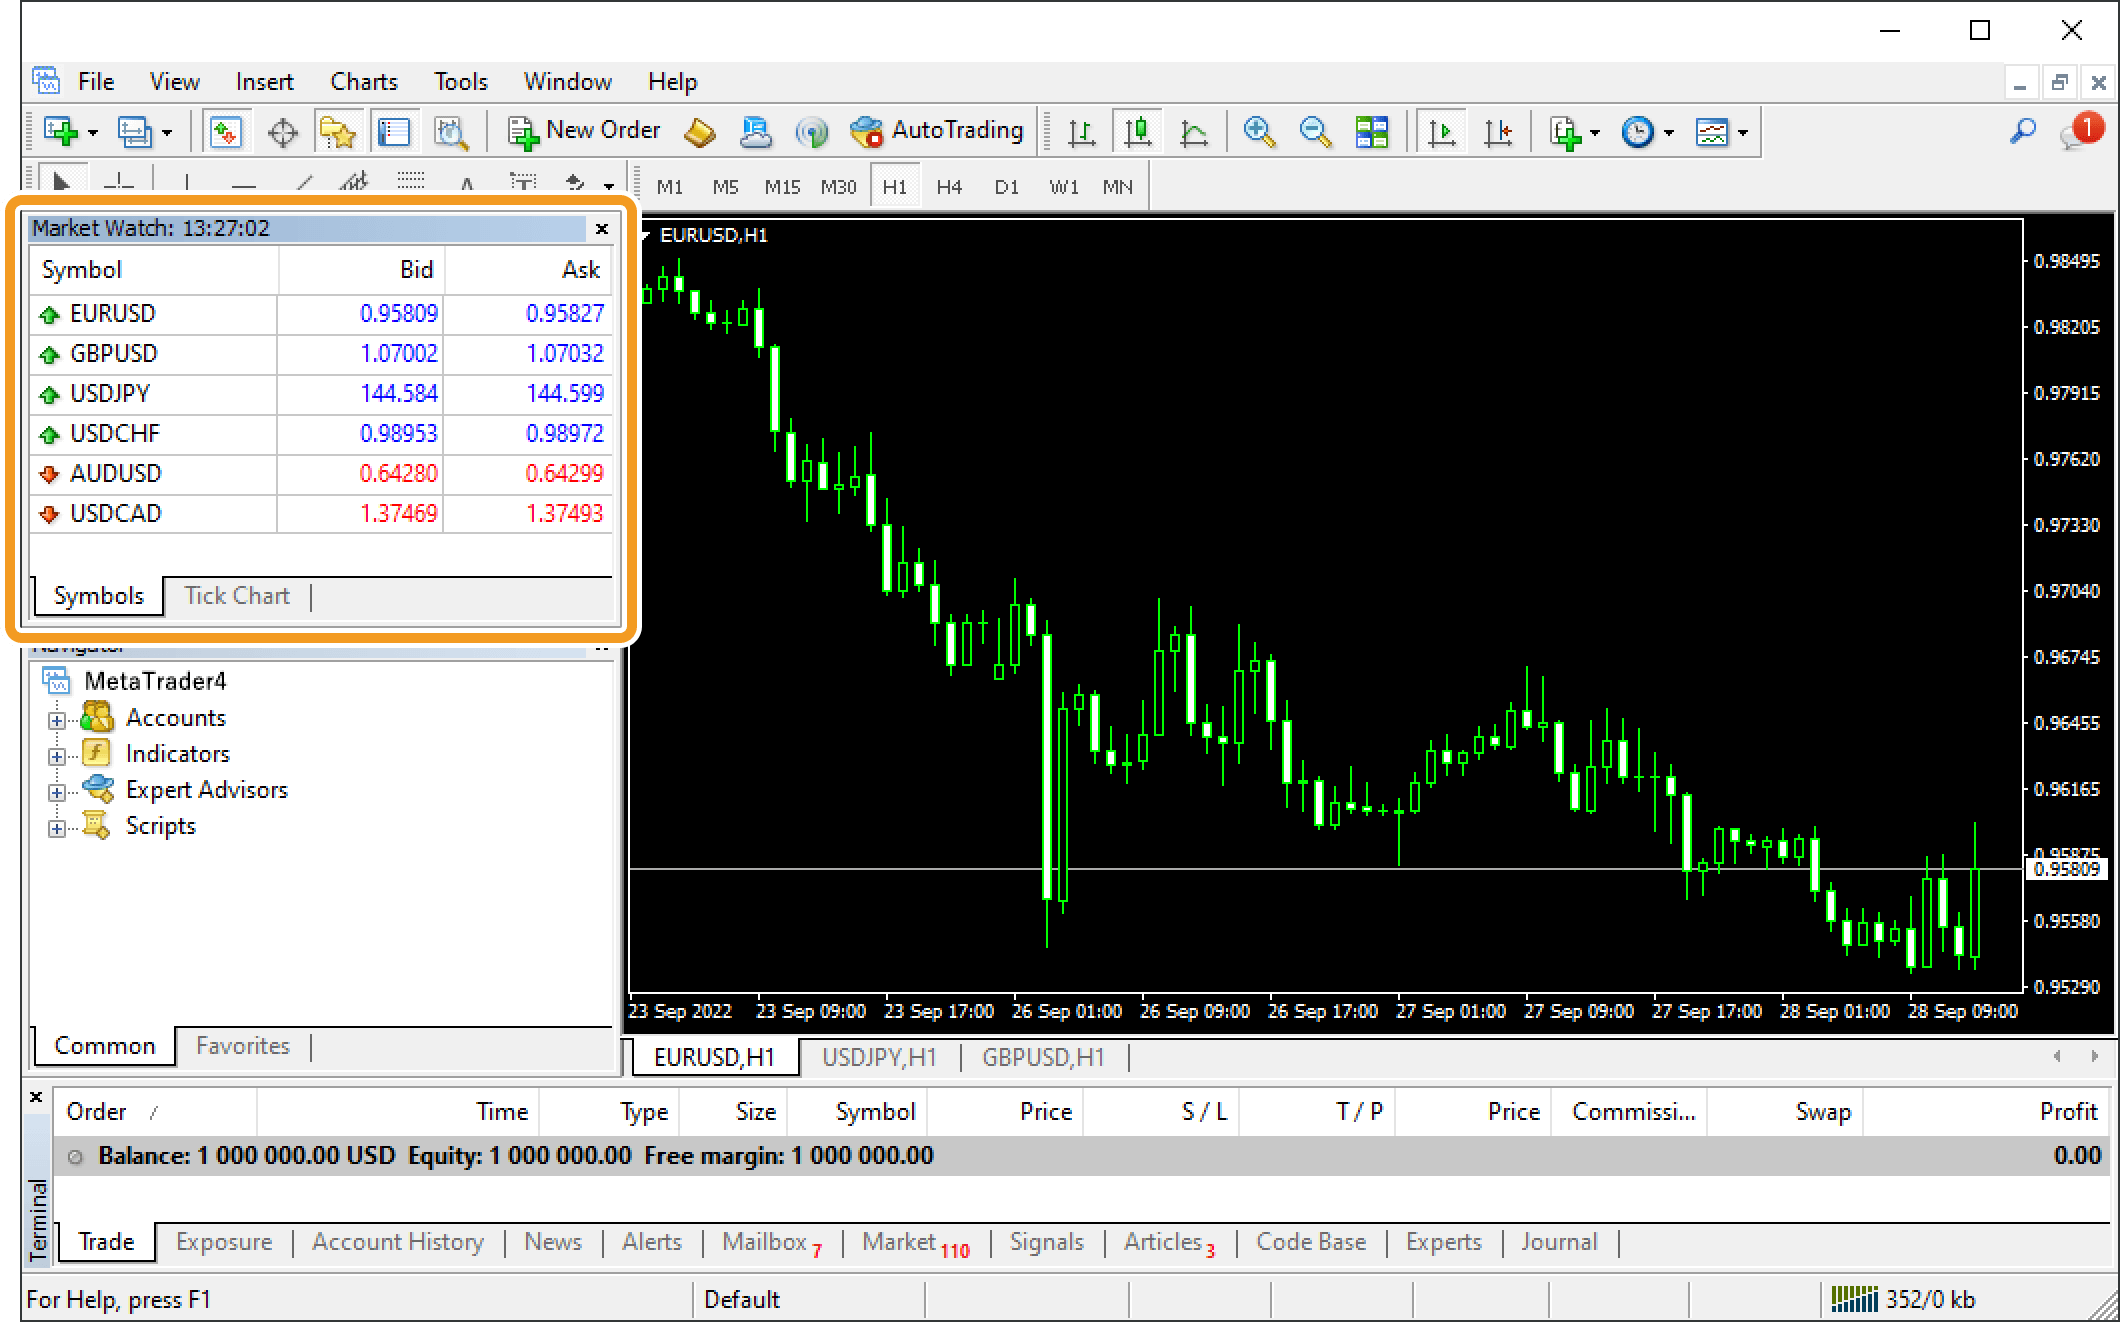Switch chart to Candlesticks mode
Viewport: 2120px width, 1322px height.
point(1138,131)
